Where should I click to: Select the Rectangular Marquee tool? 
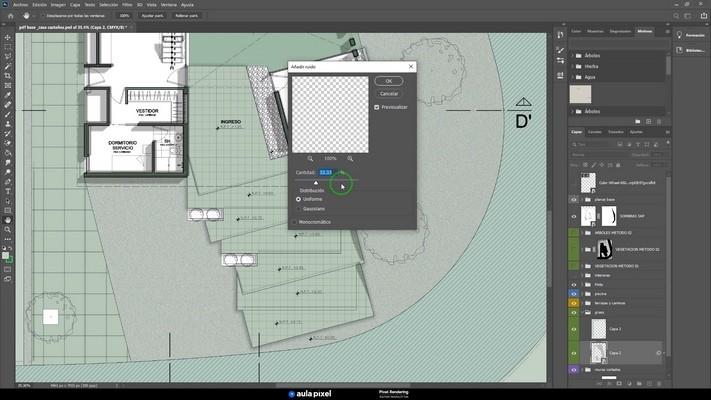tap(8, 47)
